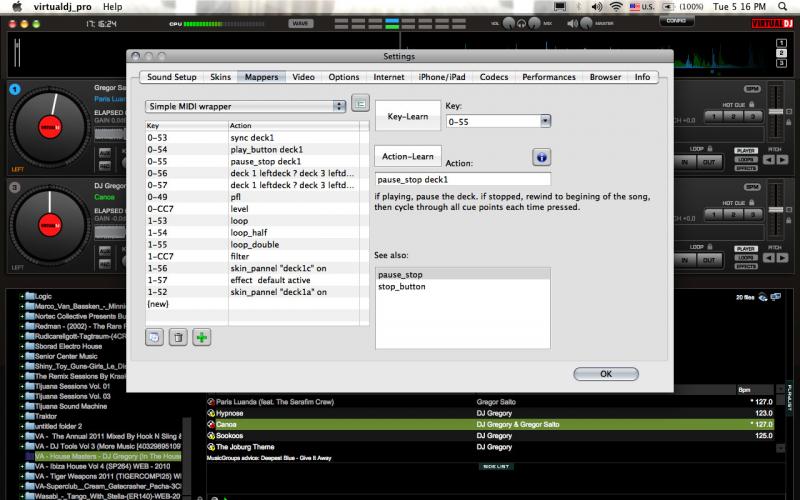Viewport: 800px width, 500px height.
Task: Click the lower deck pitch slider handle
Action: pos(776,210)
